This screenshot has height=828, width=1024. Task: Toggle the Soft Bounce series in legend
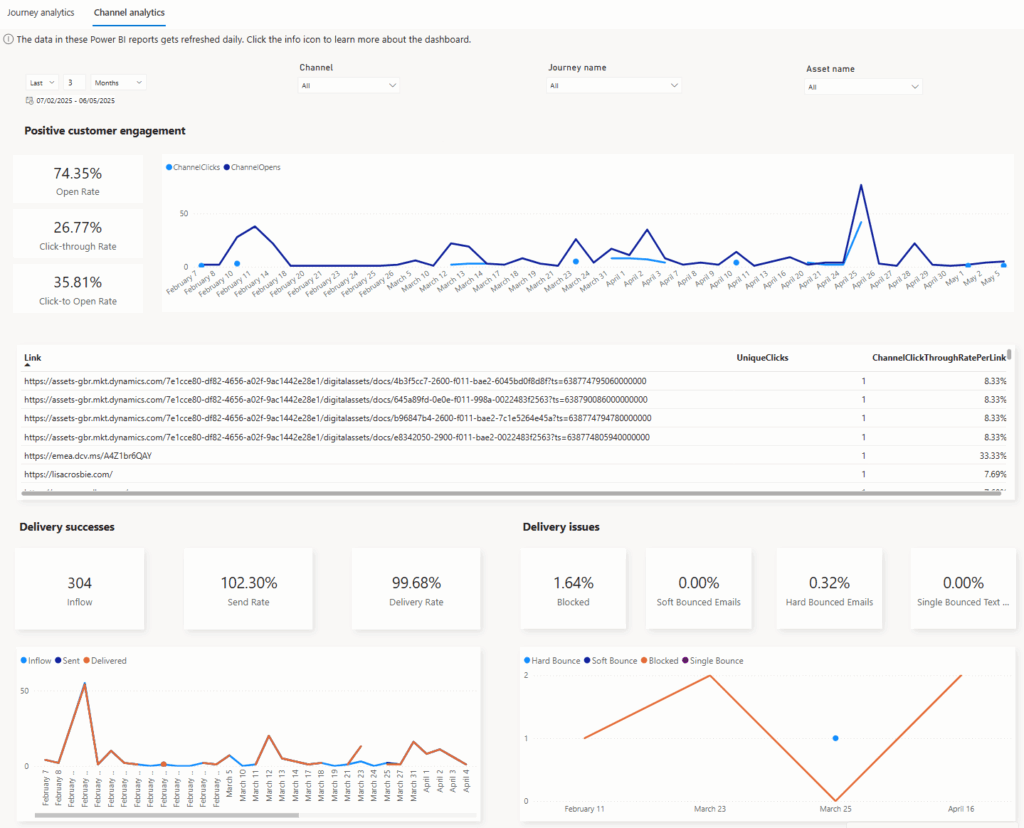coord(610,661)
